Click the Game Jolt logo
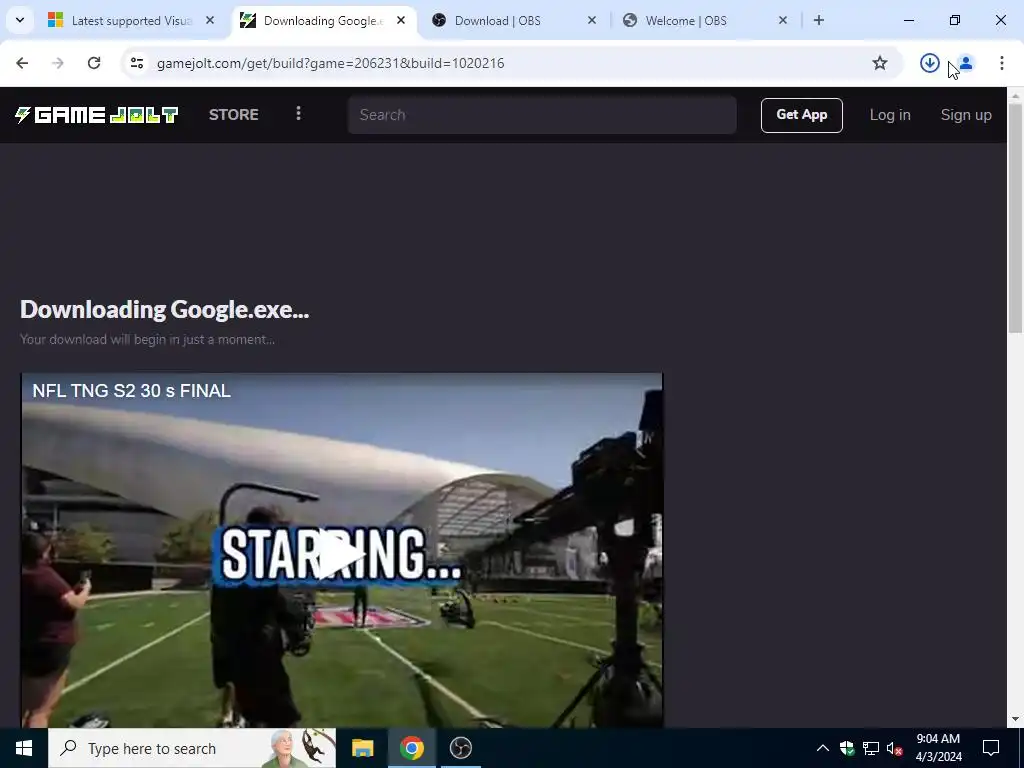Screen dimensions: 1024x768 97,115
